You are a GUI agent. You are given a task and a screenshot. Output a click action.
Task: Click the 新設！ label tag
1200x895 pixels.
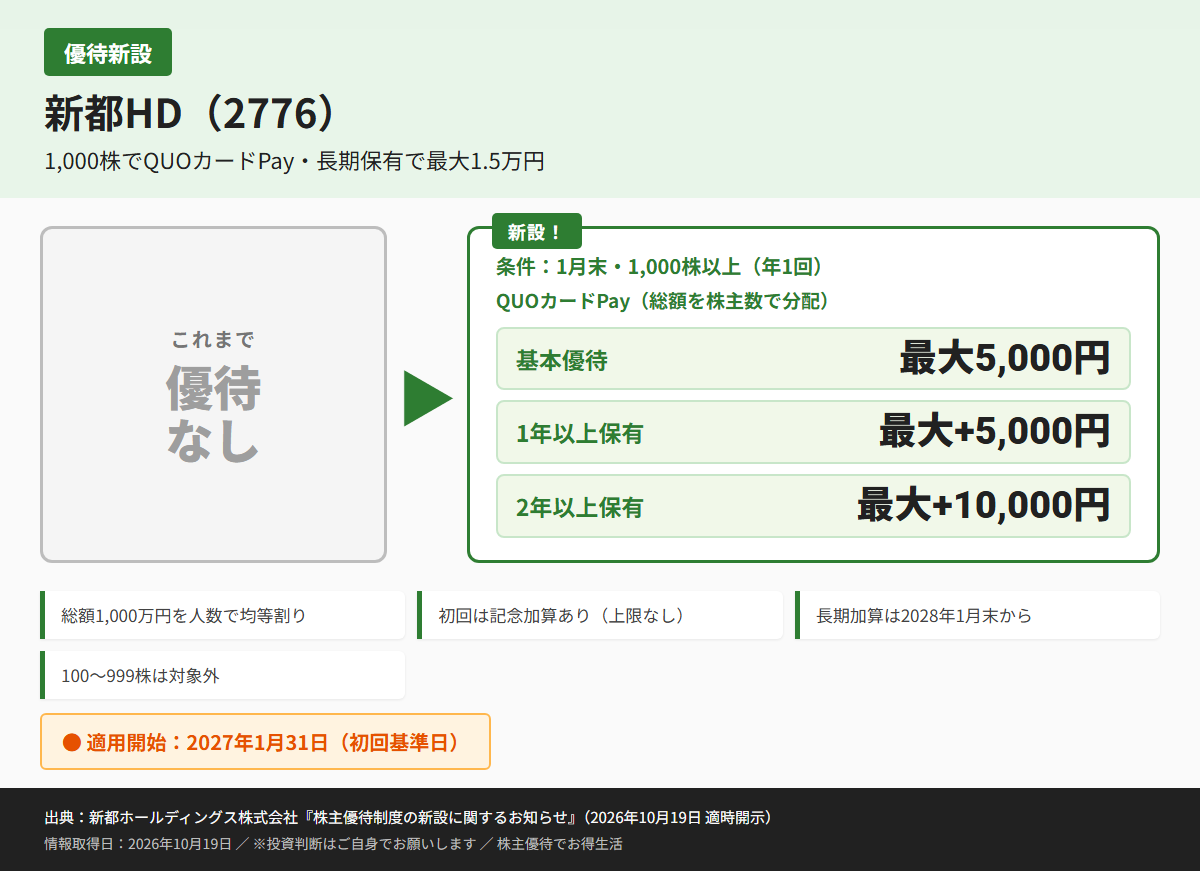click(x=536, y=232)
